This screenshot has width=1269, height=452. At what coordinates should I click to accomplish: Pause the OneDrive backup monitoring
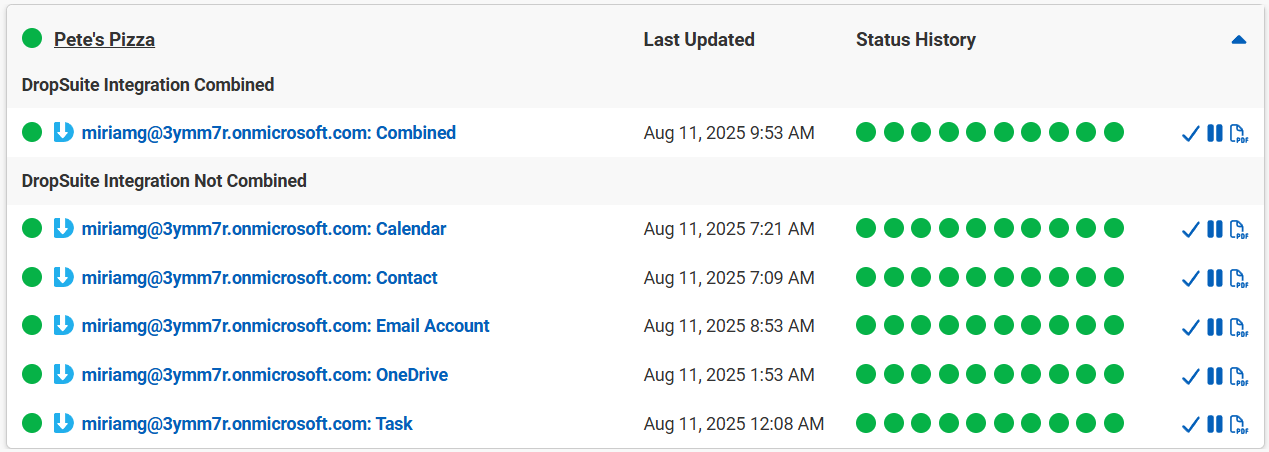pyautogui.click(x=1215, y=376)
